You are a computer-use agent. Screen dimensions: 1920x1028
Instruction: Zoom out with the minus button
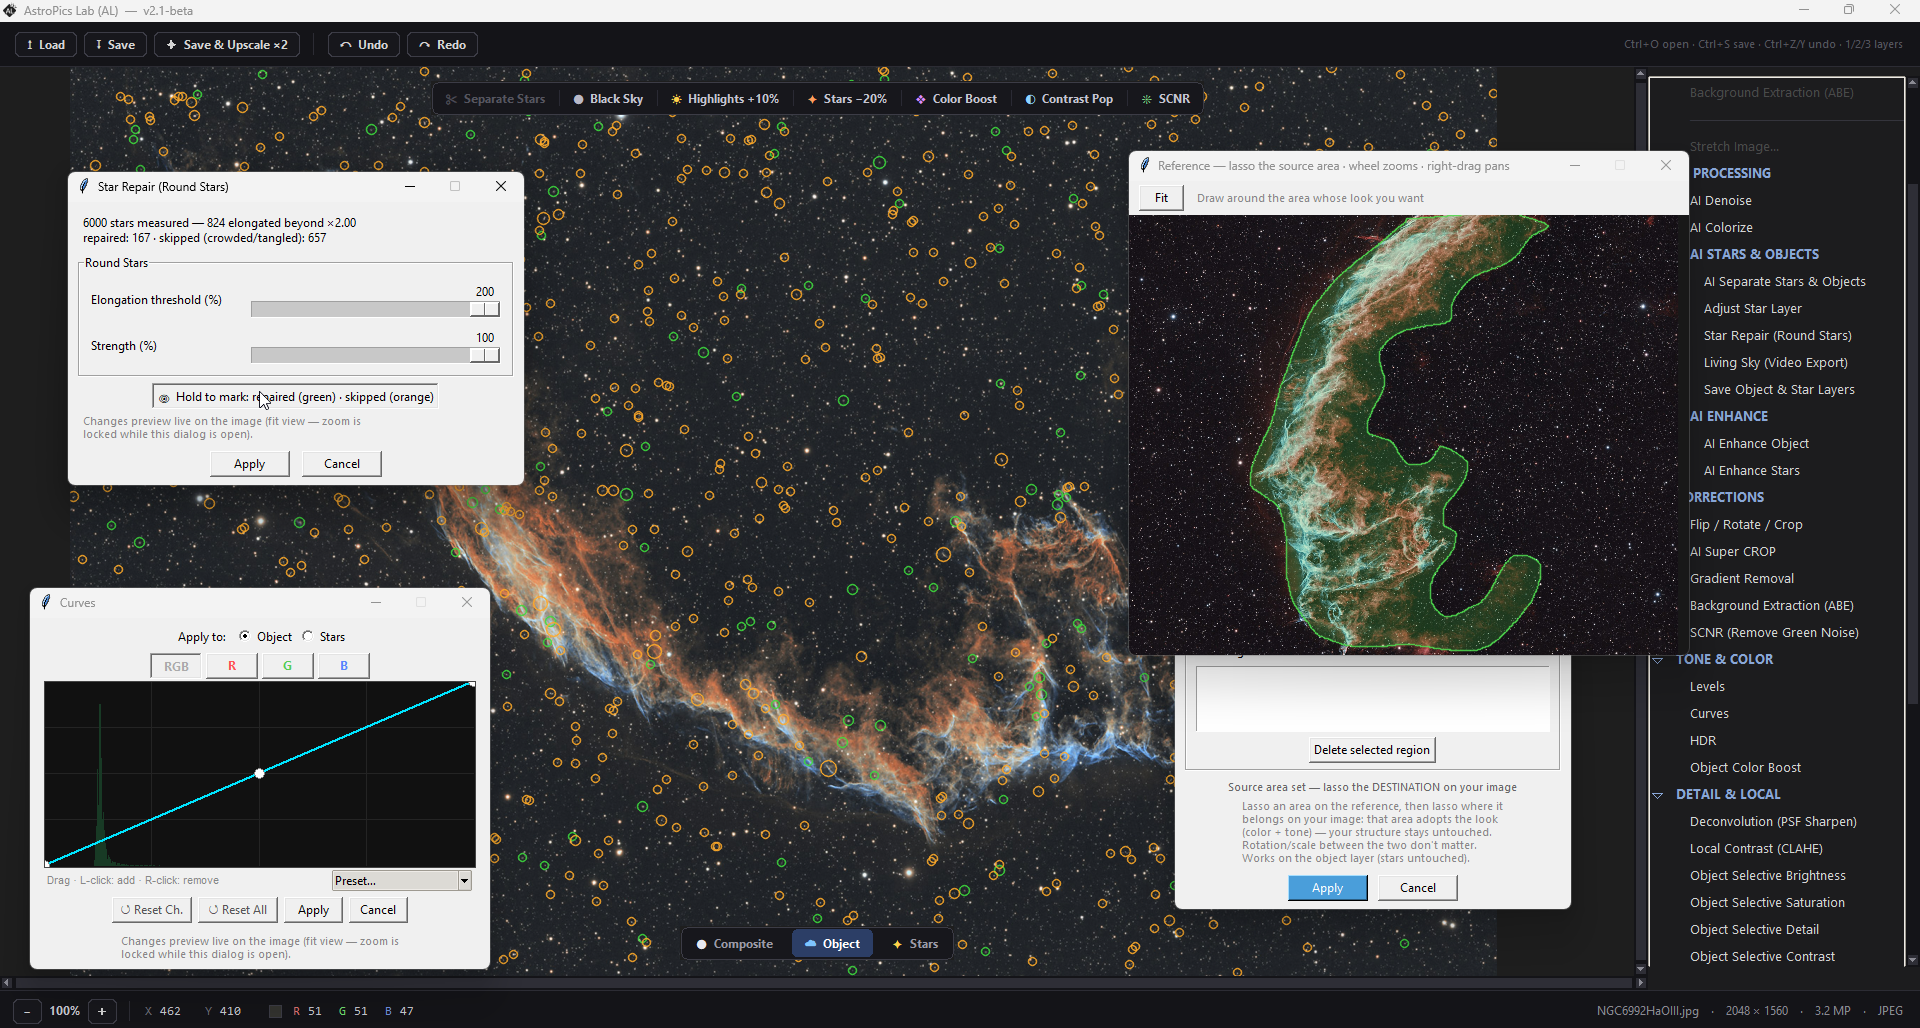27,1011
